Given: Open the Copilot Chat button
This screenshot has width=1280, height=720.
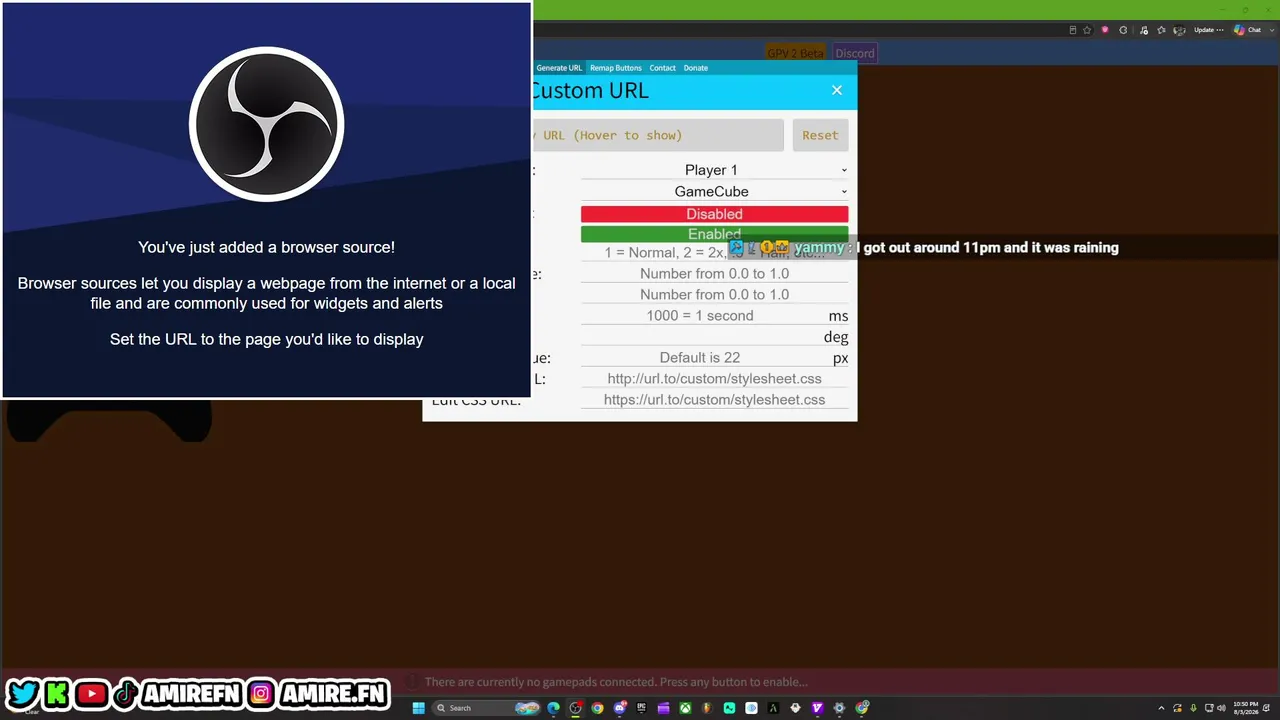Looking at the screenshot, I should 1248,30.
